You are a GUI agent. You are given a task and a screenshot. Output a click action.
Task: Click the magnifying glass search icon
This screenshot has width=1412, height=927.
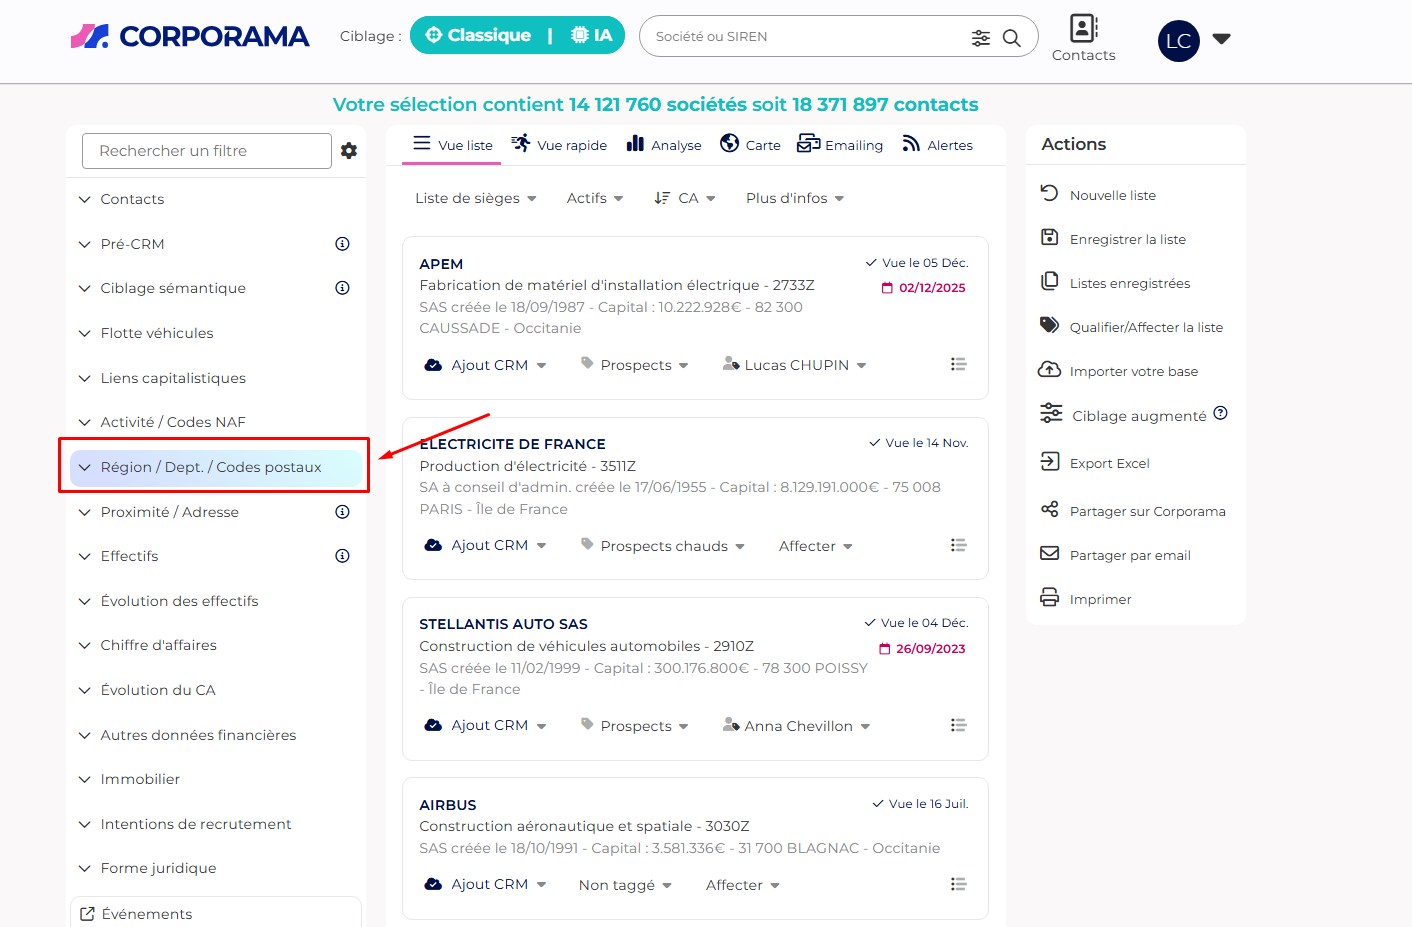pyautogui.click(x=1012, y=38)
